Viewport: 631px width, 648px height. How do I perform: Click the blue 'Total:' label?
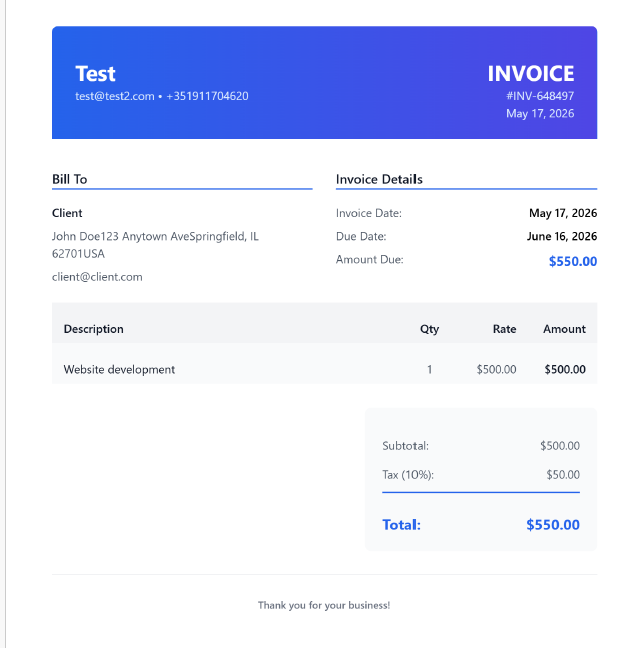click(401, 525)
